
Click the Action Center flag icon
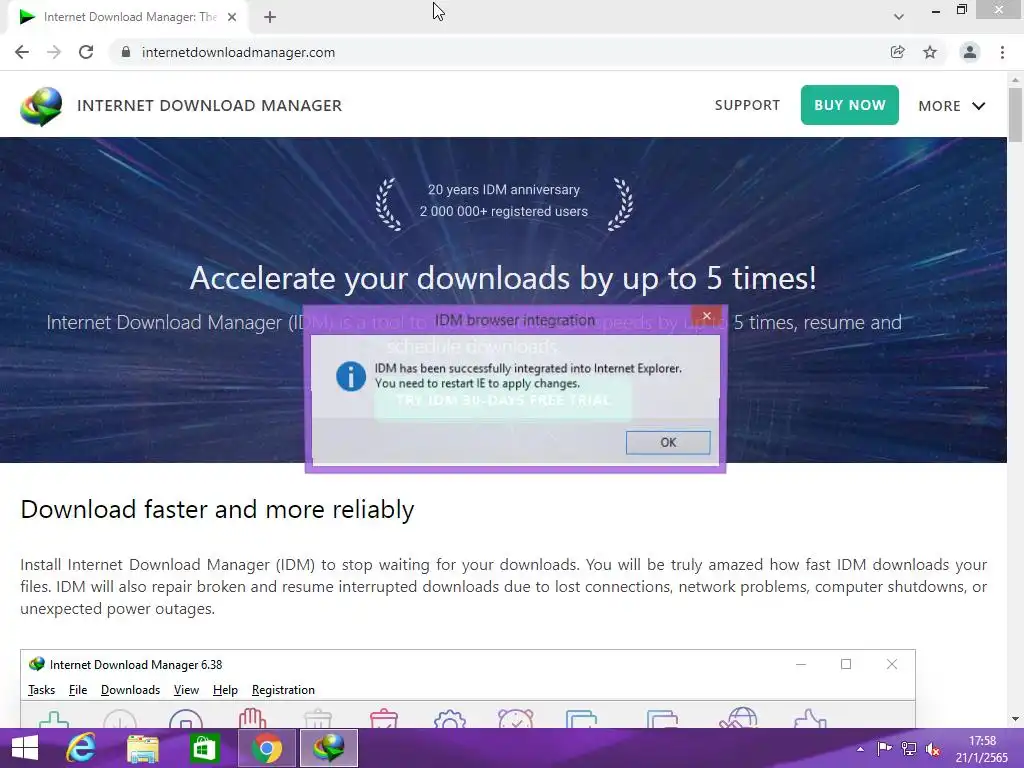884,749
